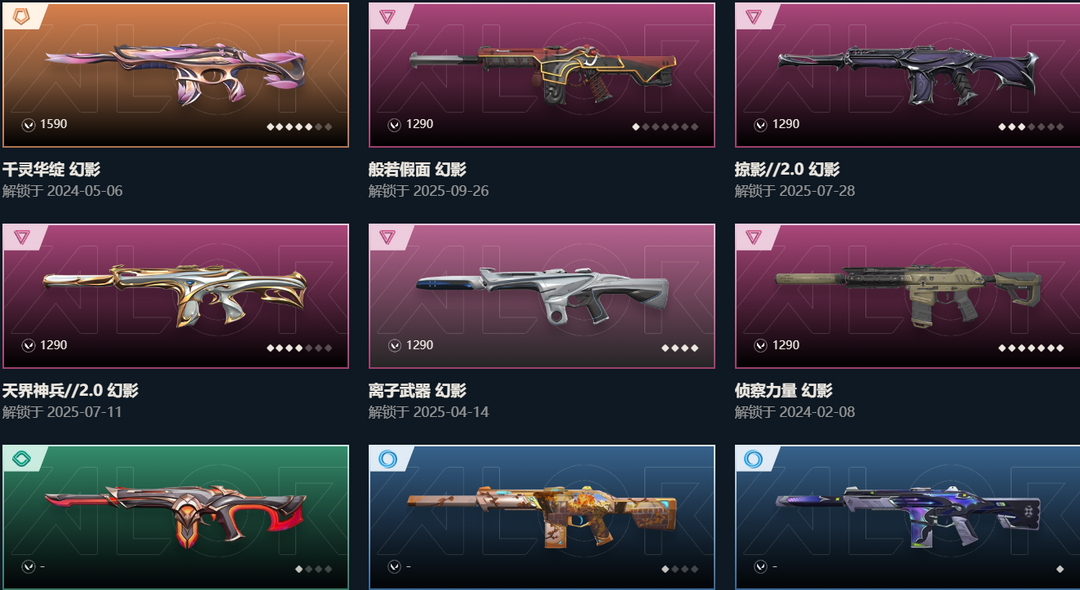Click the upgrade level dots on 侦察力量 card
The height and width of the screenshot is (590, 1080).
1031,348
